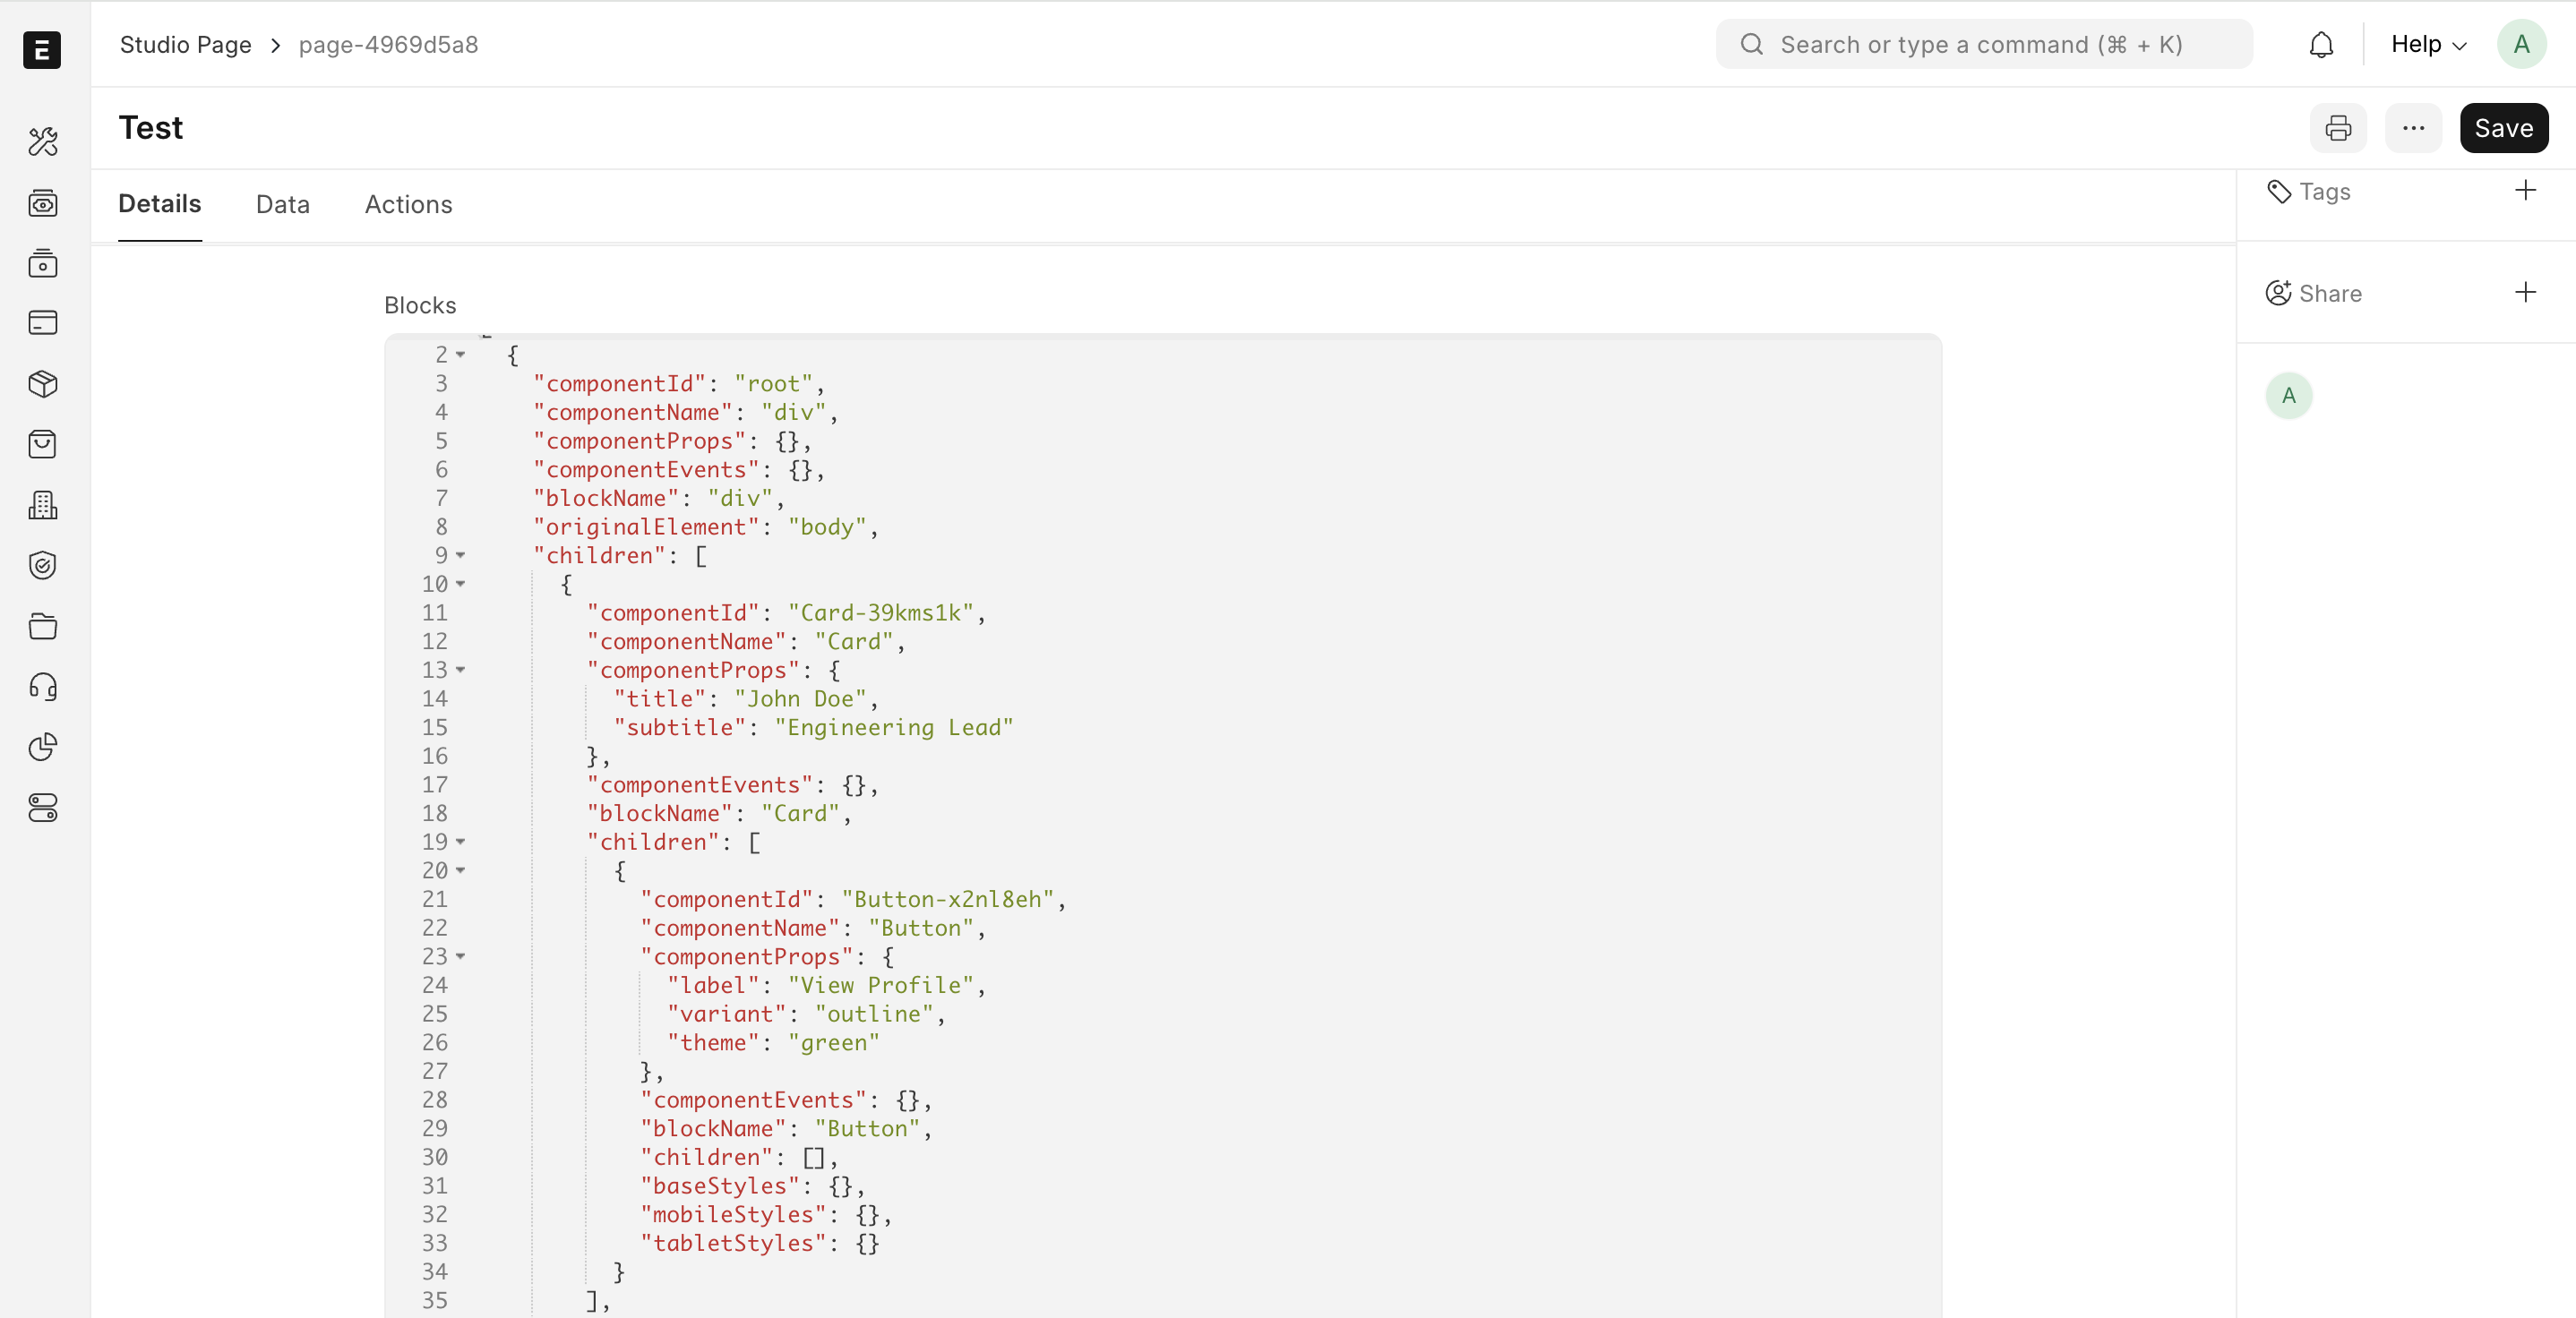Collapse the children array fold at line 9
The width and height of the screenshot is (2576, 1318).
(x=460, y=555)
